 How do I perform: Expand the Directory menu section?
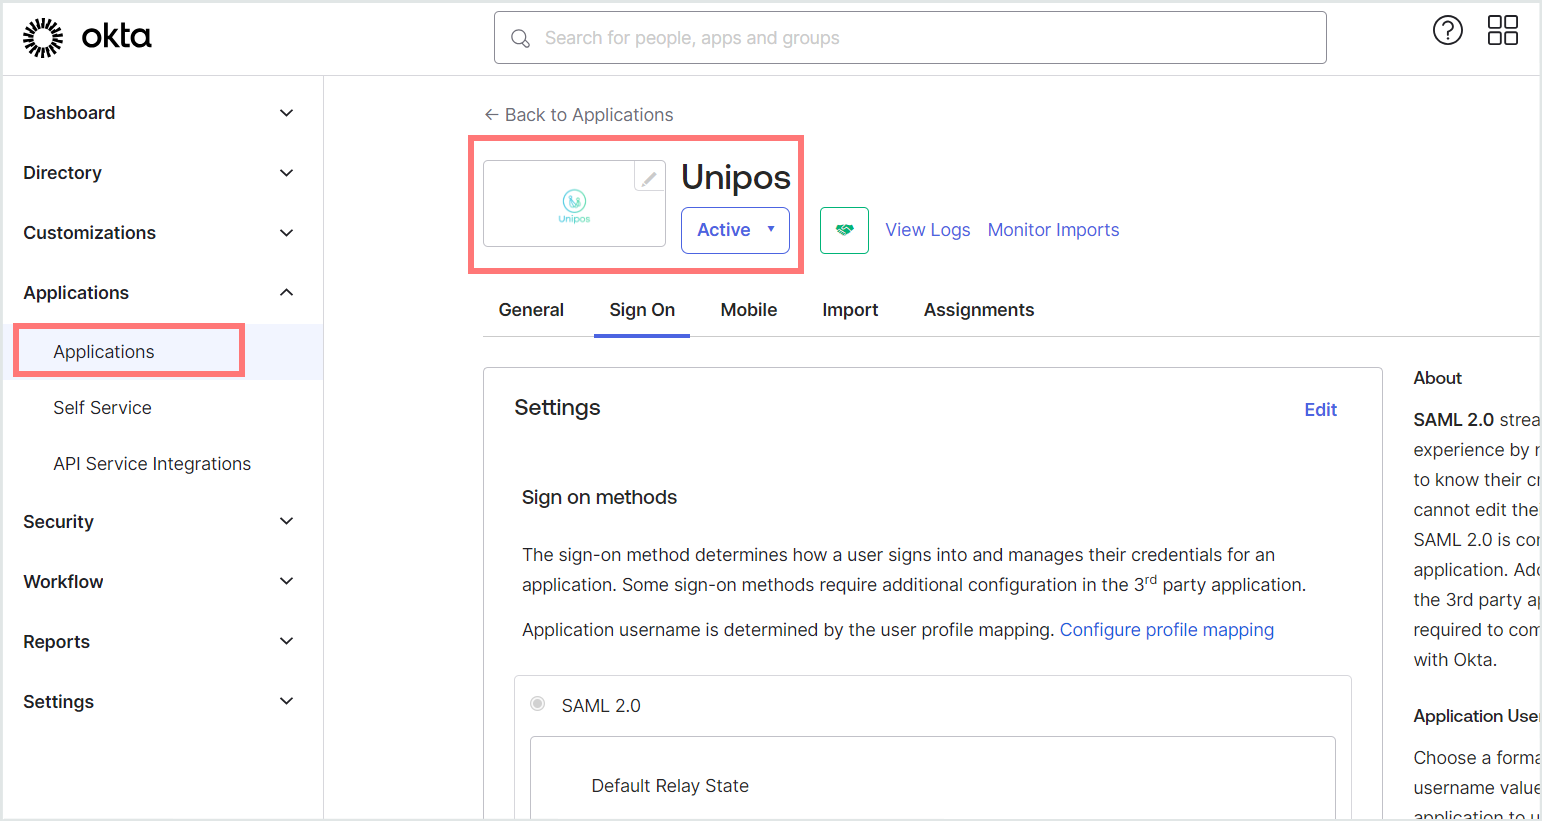coord(160,173)
